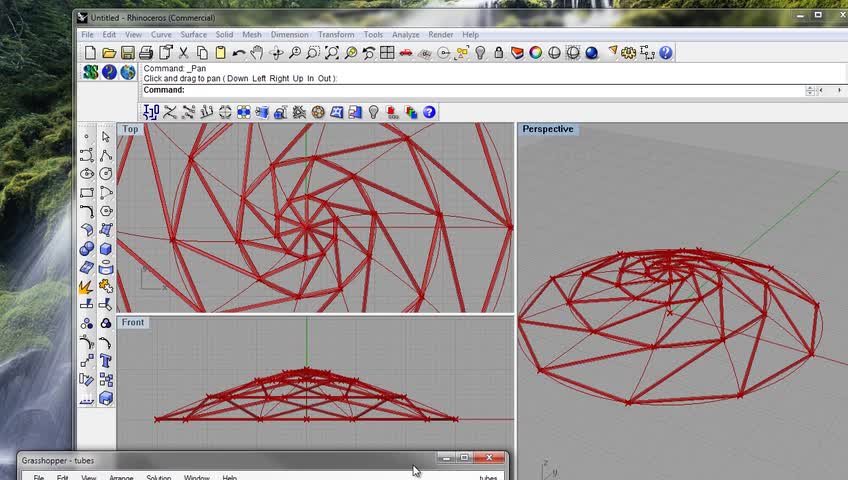Viewport: 848px width, 480px height.
Task: Open the four-viewport layout icon
Action: (x=387, y=52)
